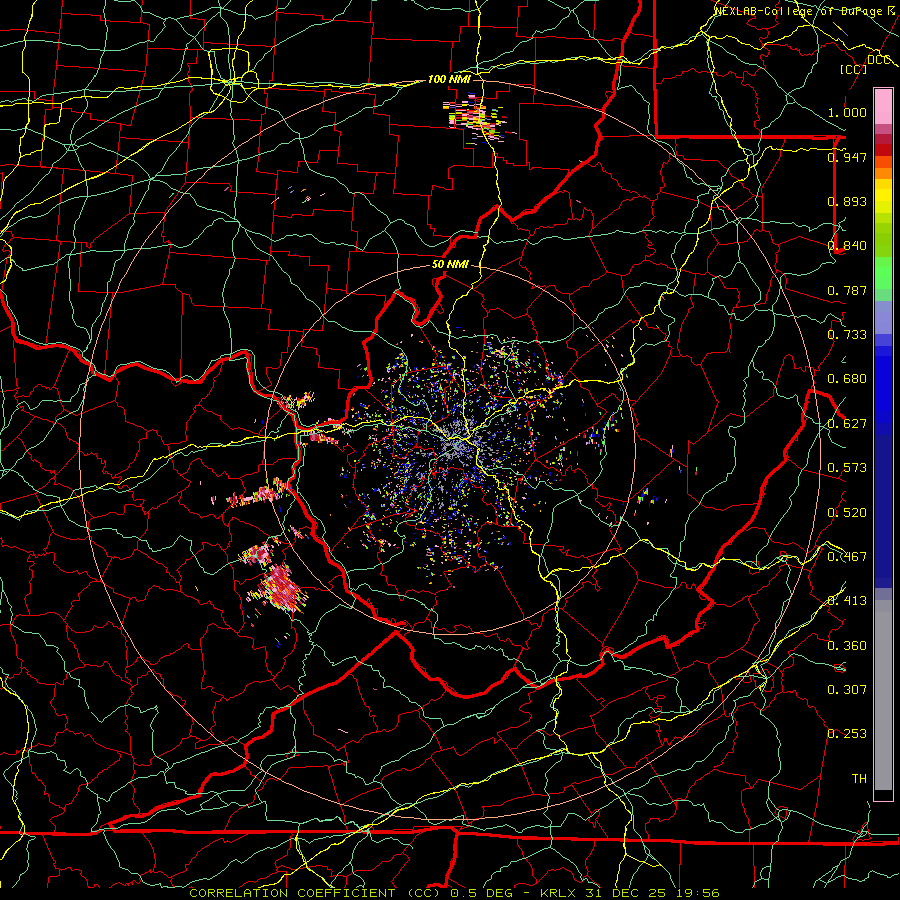Image resolution: width=900 pixels, height=900 pixels.
Task: Click the NEXLAB-College of DuPage watermark text
Action: (x=800, y=11)
